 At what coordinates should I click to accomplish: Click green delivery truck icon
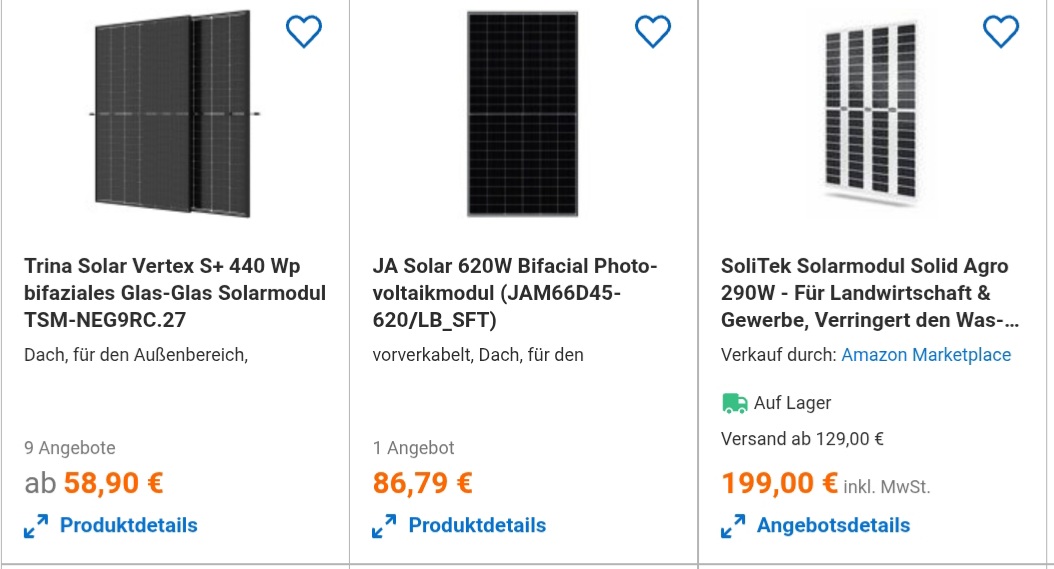coord(734,403)
